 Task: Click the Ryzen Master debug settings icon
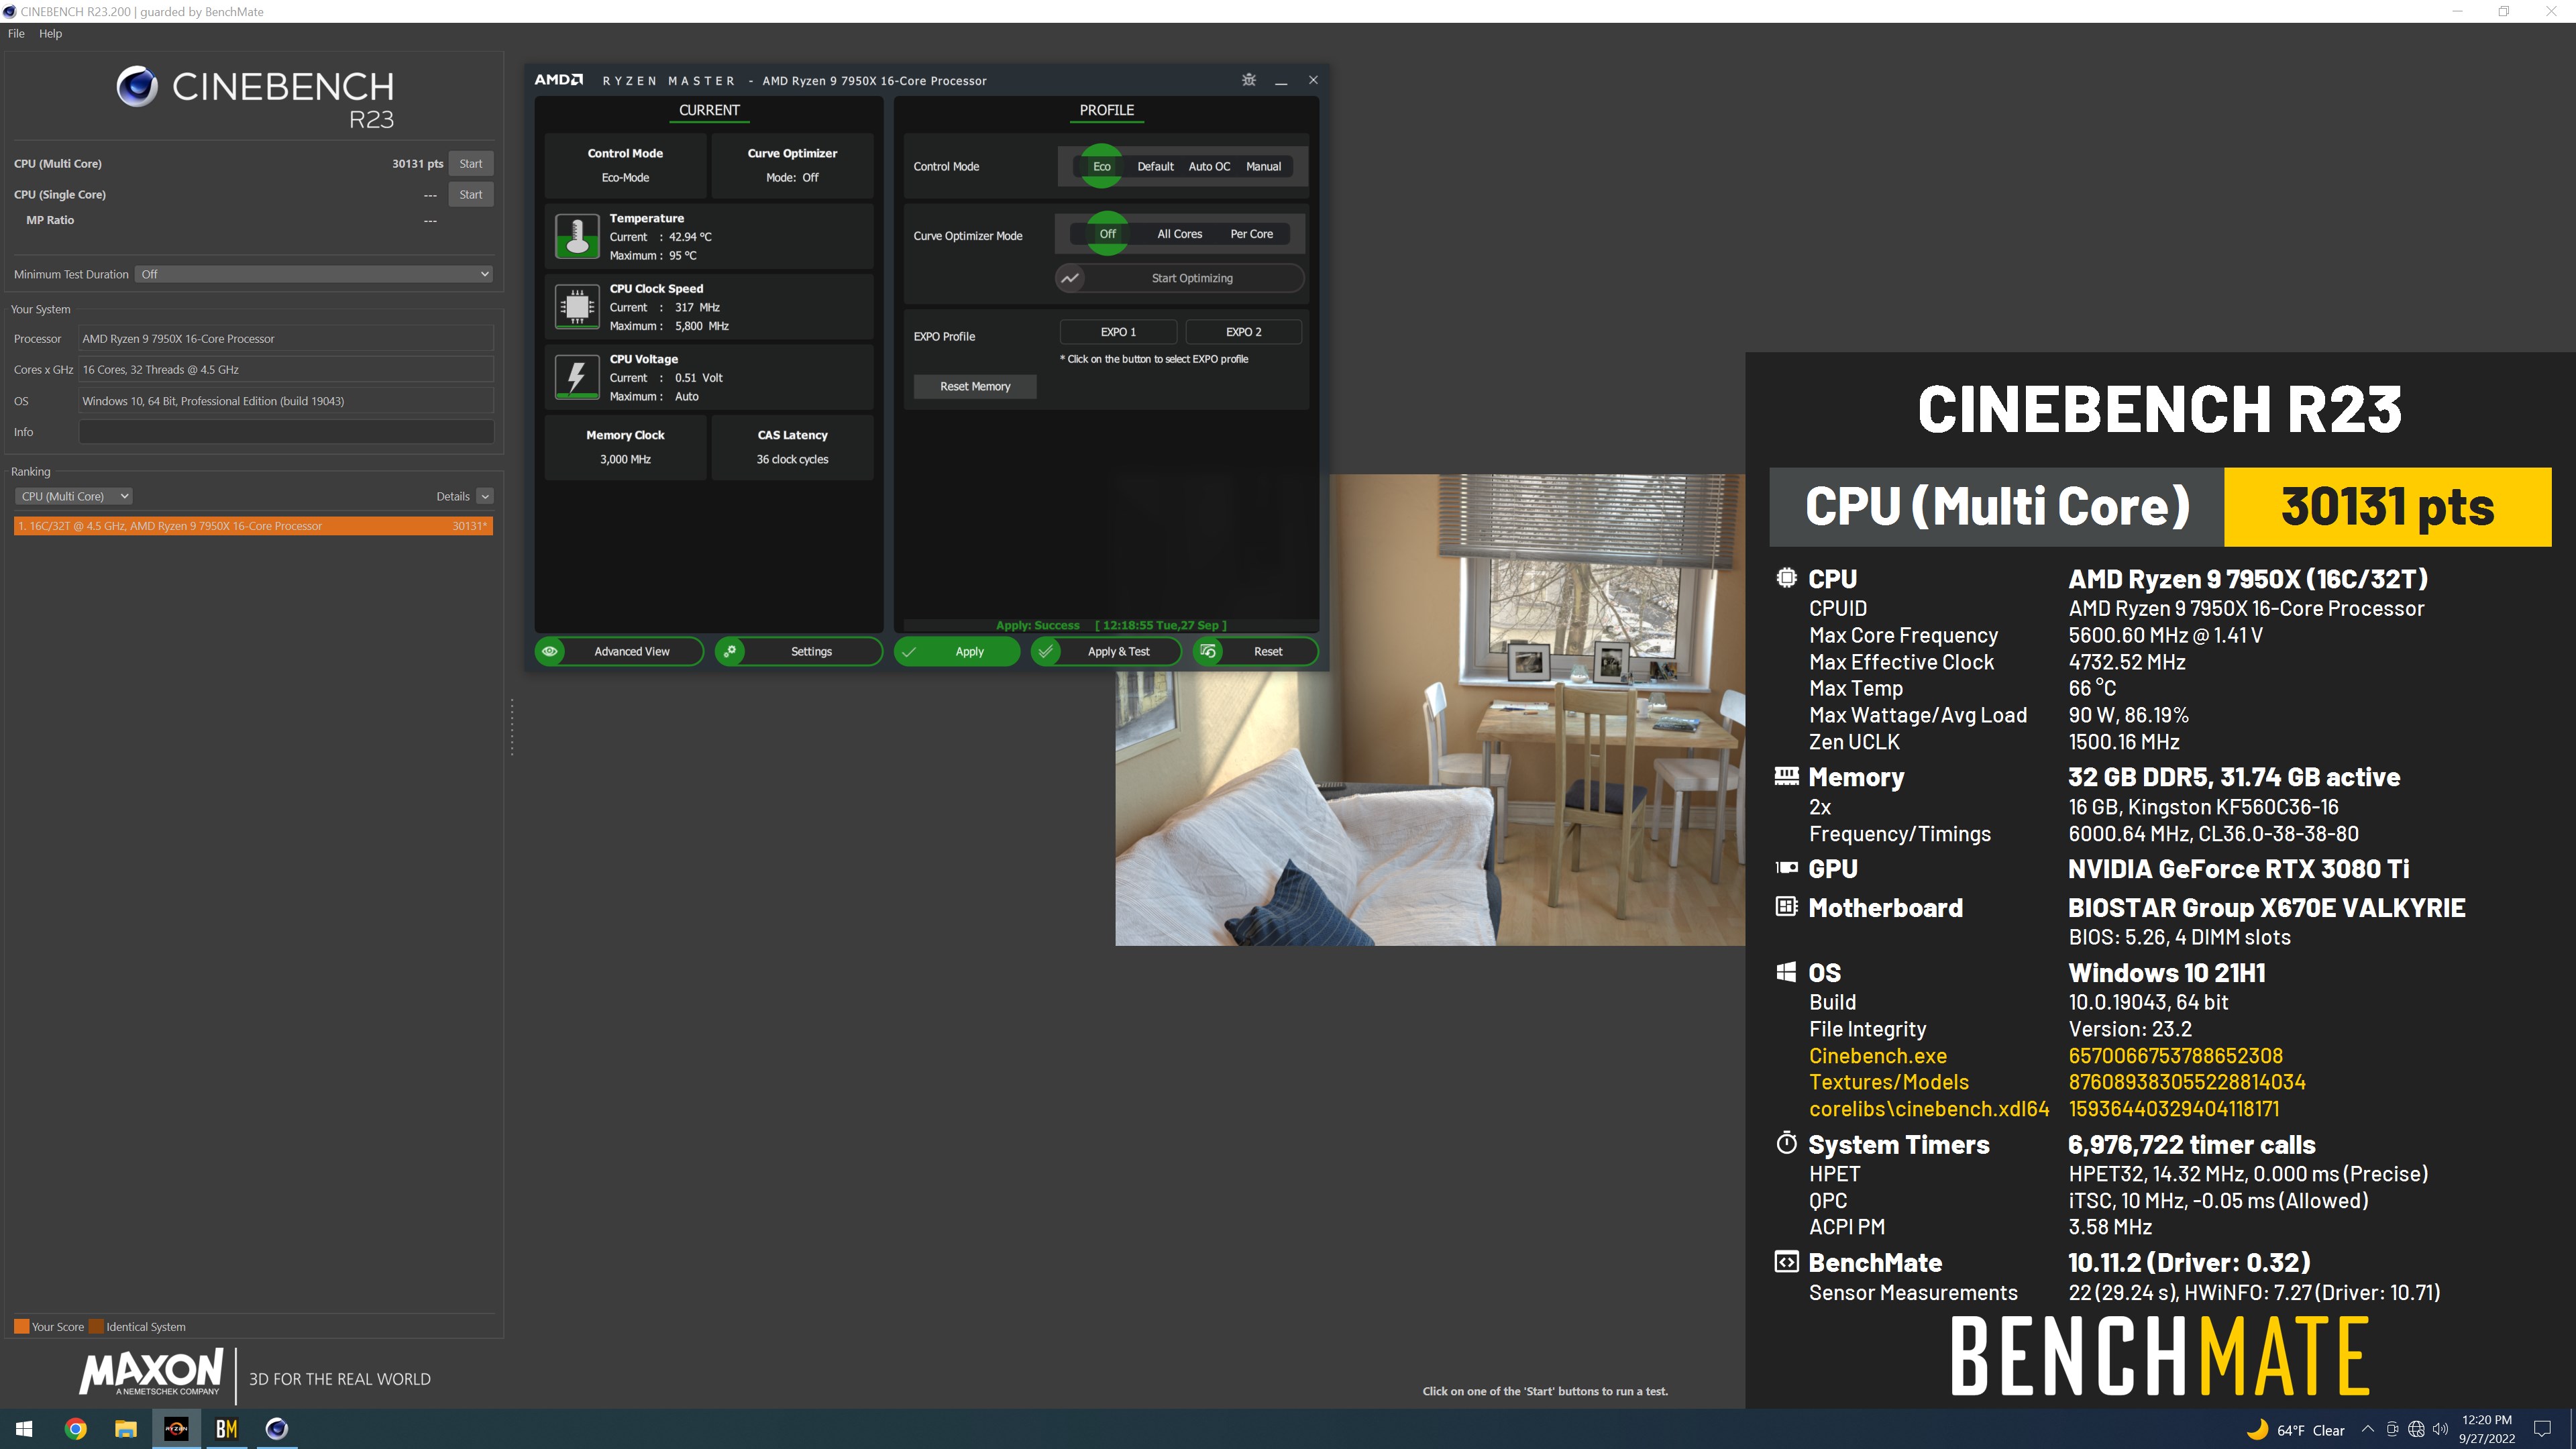pos(1248,80)
